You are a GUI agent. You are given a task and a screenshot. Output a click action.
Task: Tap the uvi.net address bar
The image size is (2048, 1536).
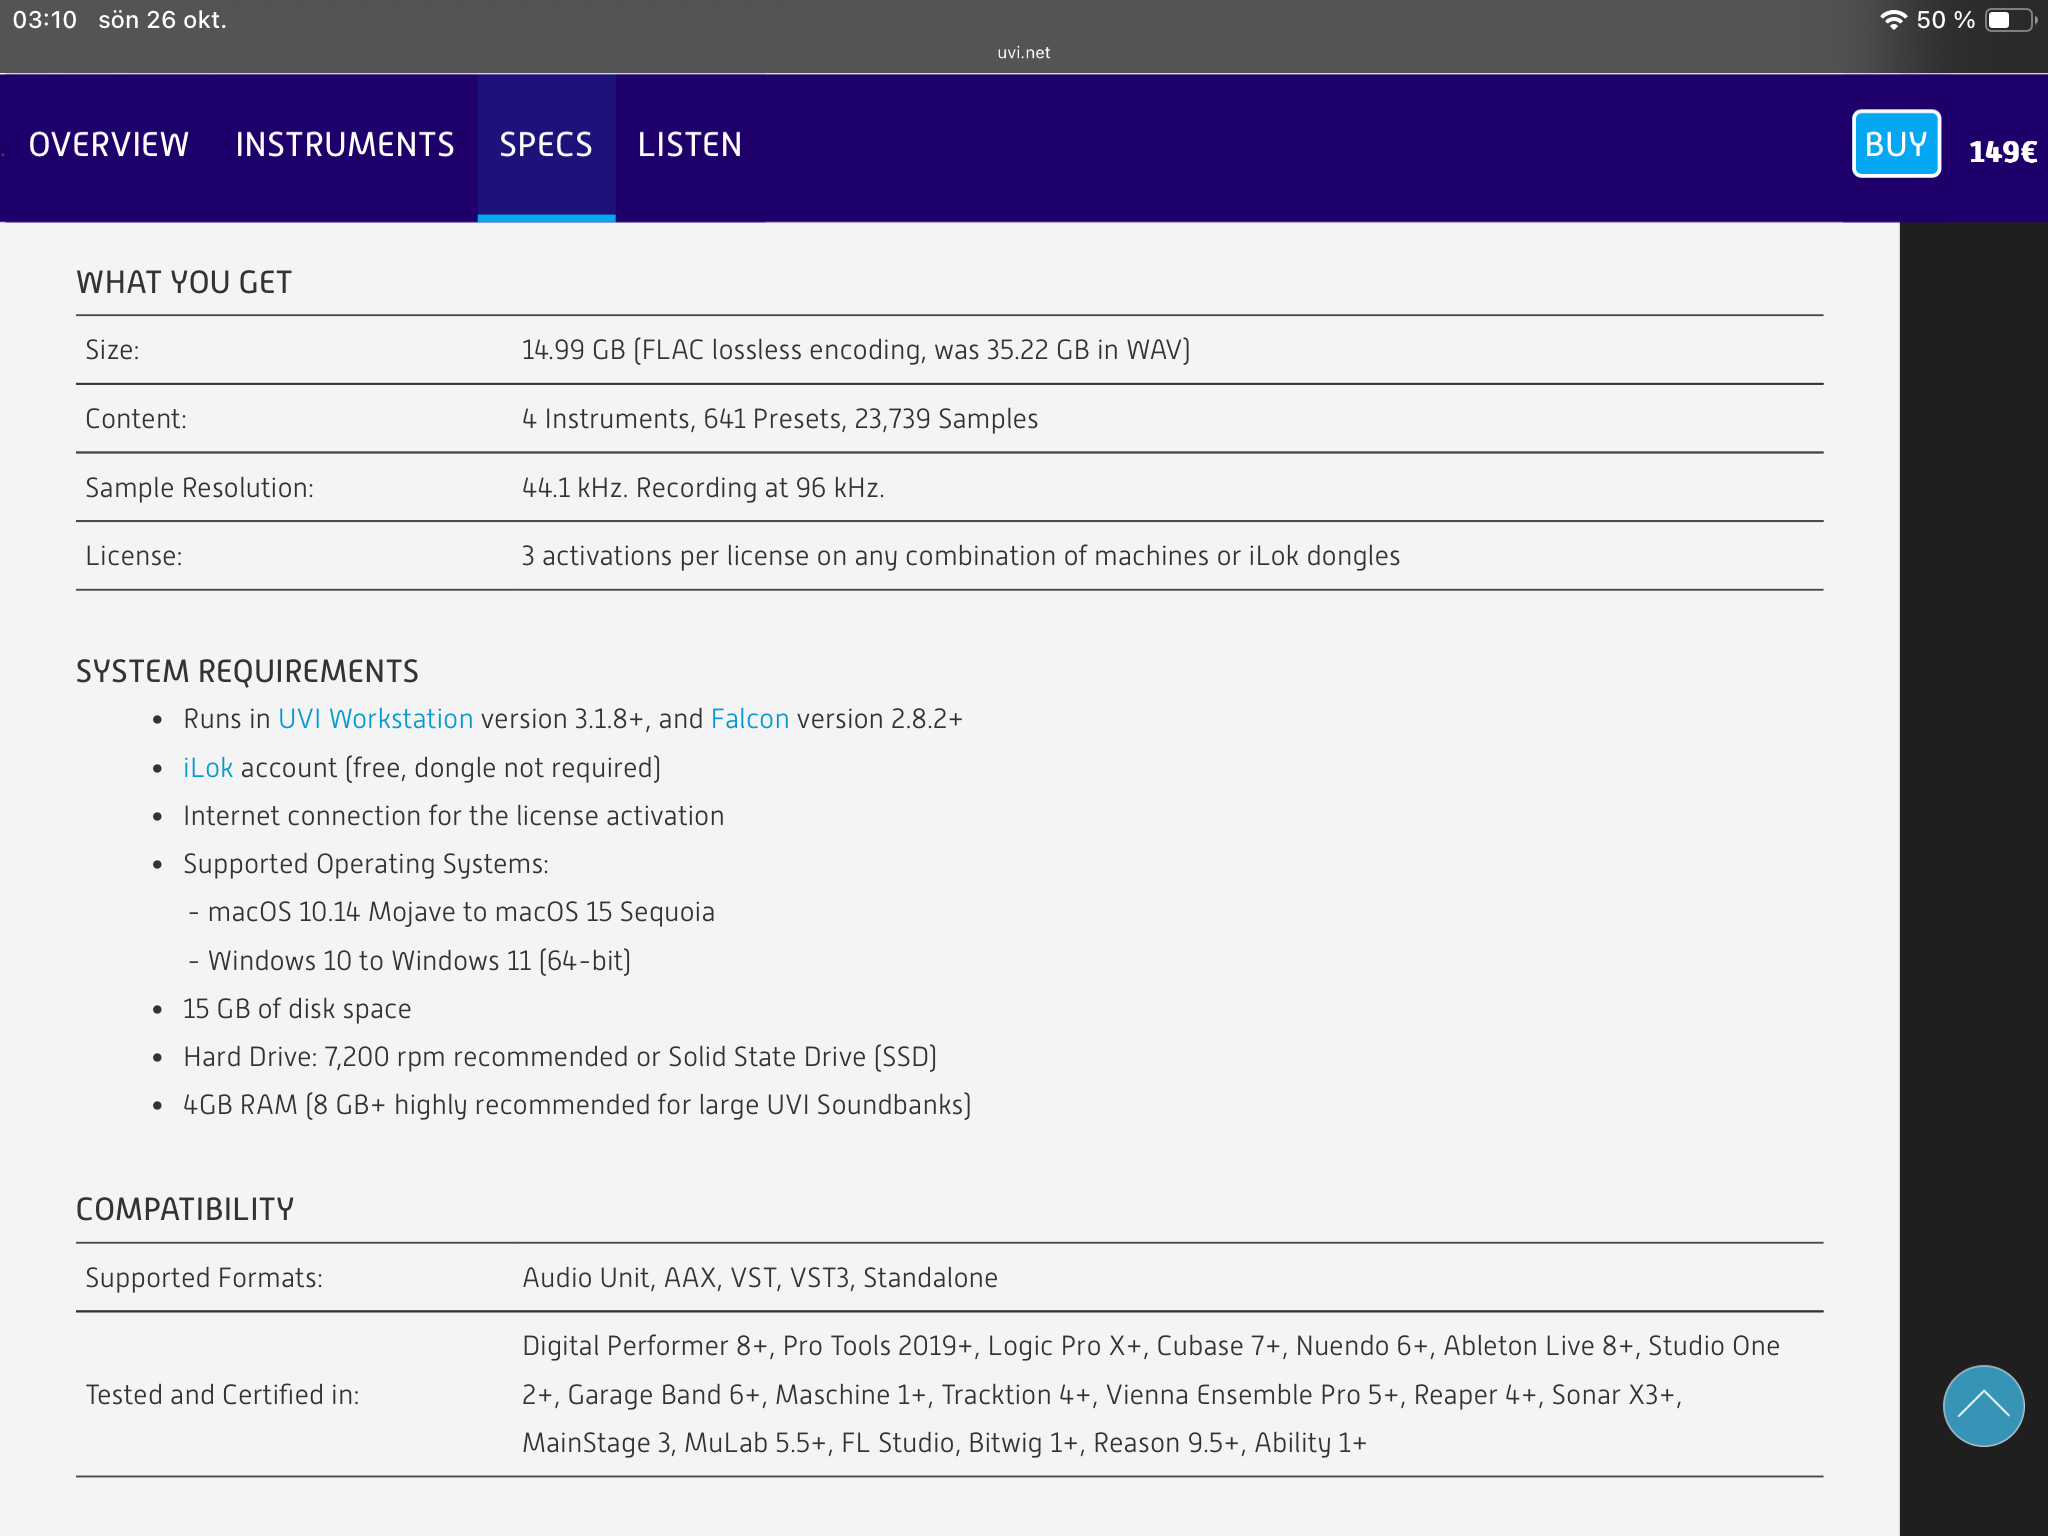point(1023,52)
